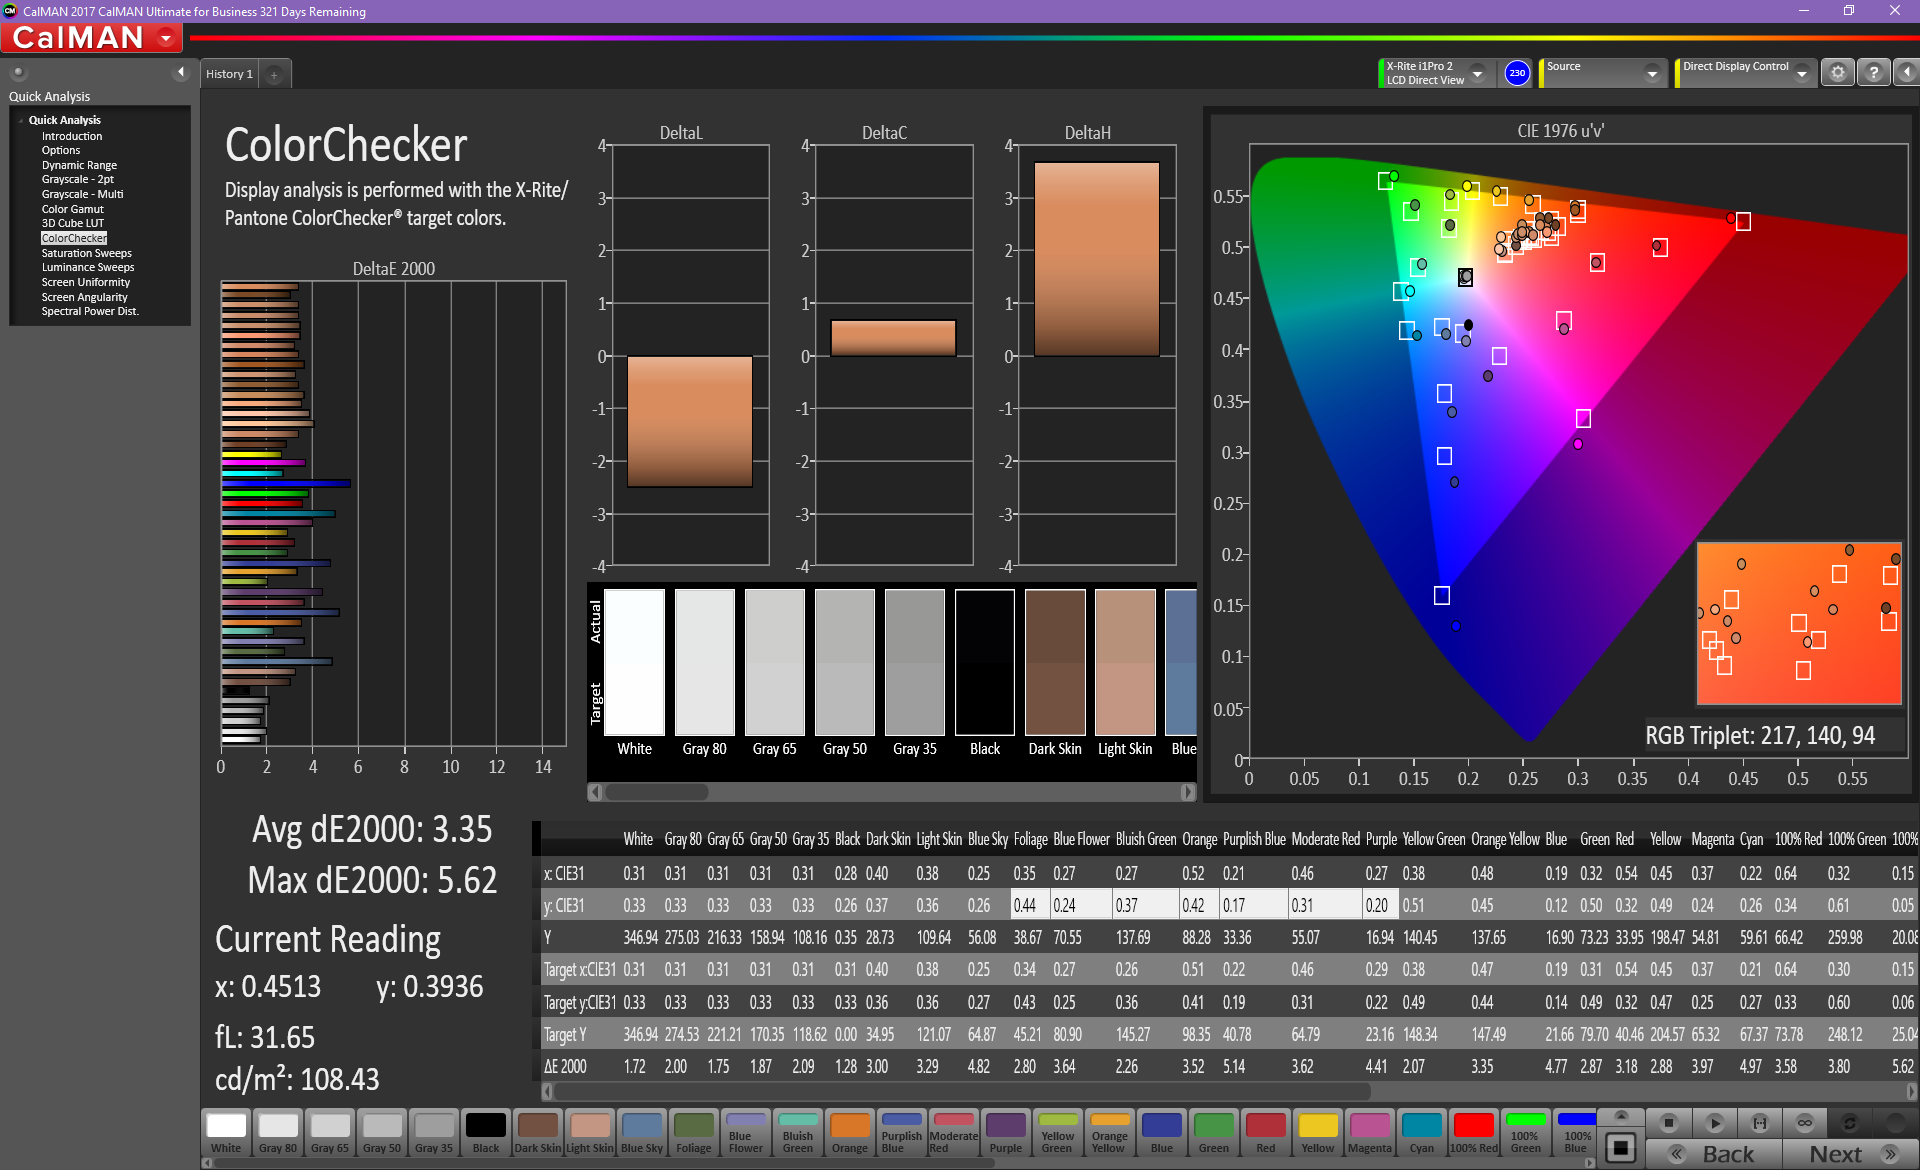Add a new history tab with plus icon

click(x=274, y=74)
